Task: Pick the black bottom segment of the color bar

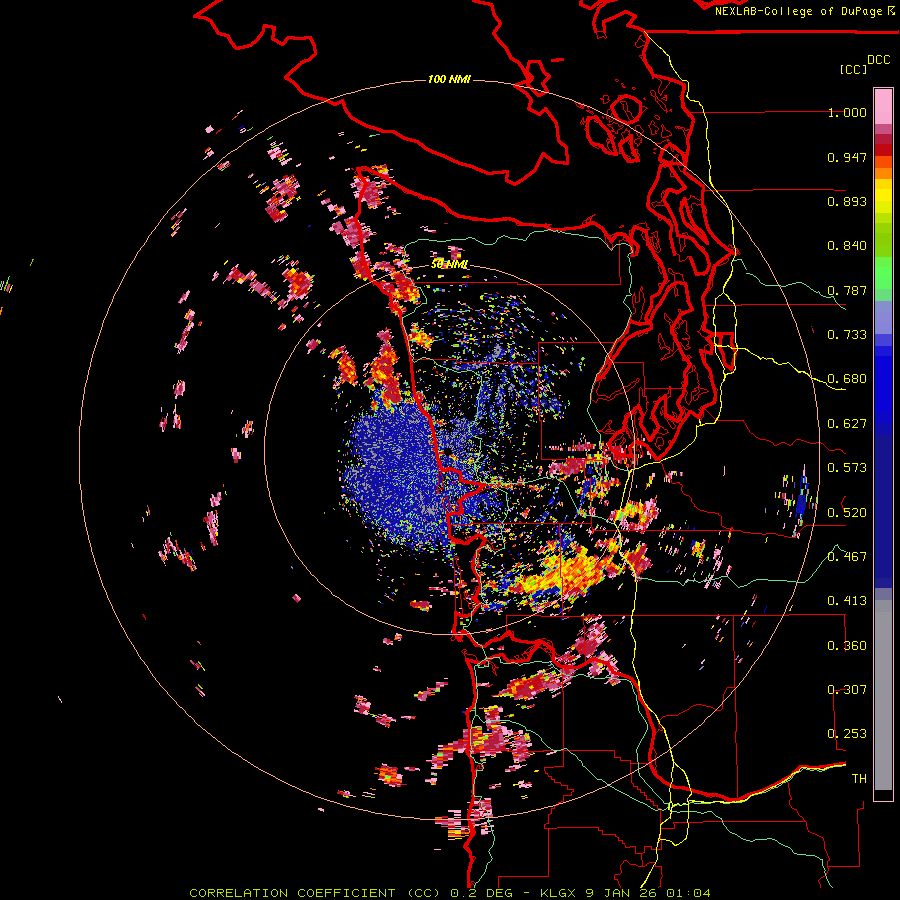Action: click(x=883, y=795)
